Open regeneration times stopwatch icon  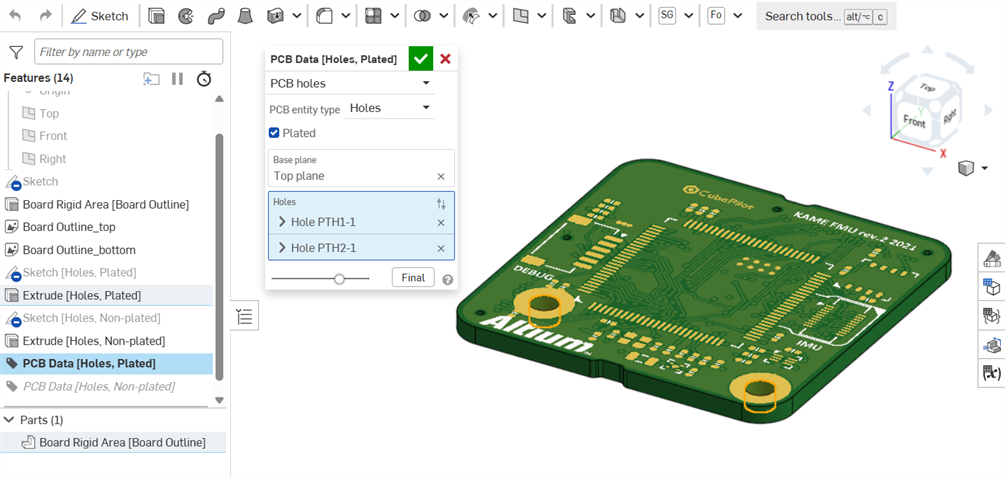(204, 79)
